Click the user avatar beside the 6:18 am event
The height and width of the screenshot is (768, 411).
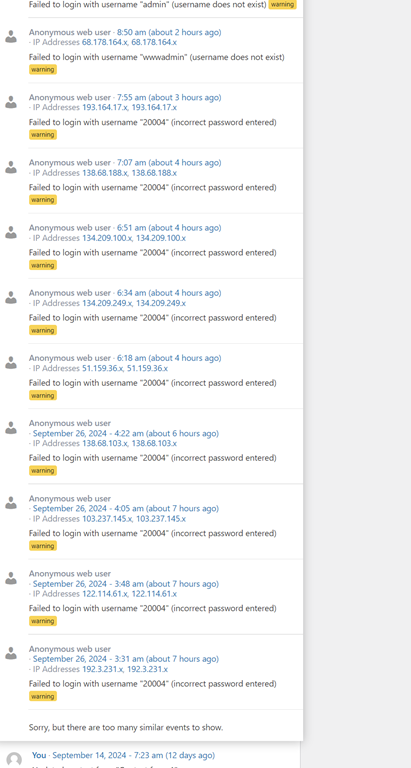pyautogui.click(x=11, y=362)
